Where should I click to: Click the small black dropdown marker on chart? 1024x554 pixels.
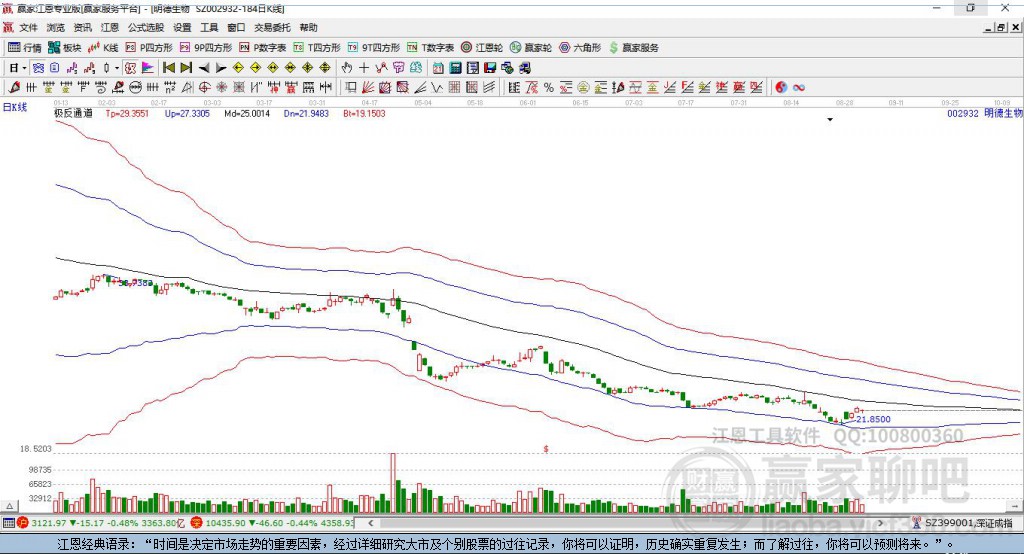[x=830, y=120]
